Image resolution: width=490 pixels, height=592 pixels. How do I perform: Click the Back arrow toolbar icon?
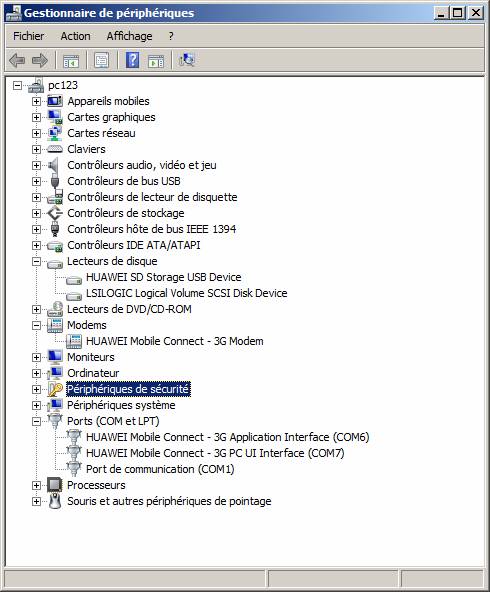click(17, 60)
